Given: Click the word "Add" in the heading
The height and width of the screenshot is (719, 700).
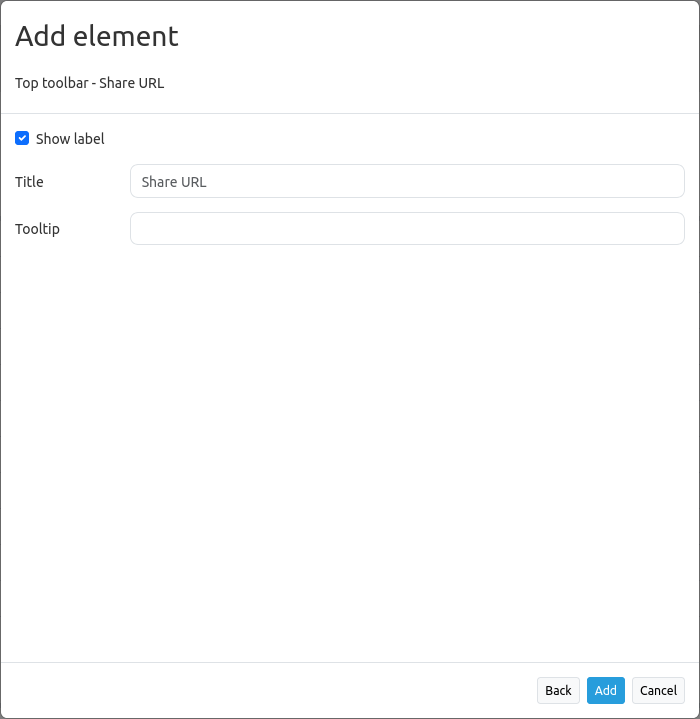Looking at the screenshot, I should pos(39,36).
